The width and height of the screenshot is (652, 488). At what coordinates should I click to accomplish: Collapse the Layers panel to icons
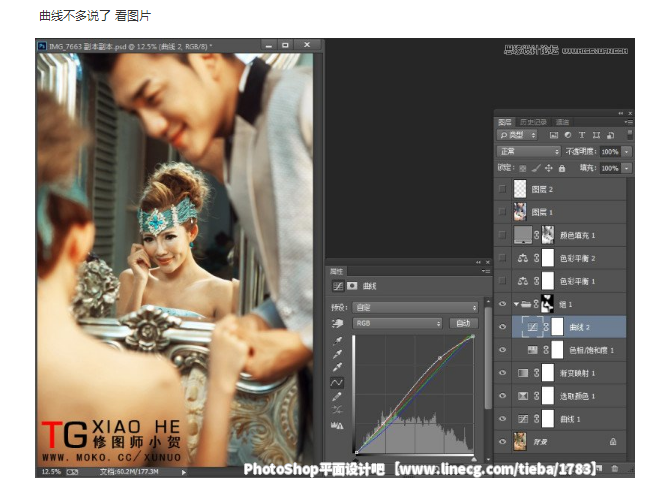(620, 113)
